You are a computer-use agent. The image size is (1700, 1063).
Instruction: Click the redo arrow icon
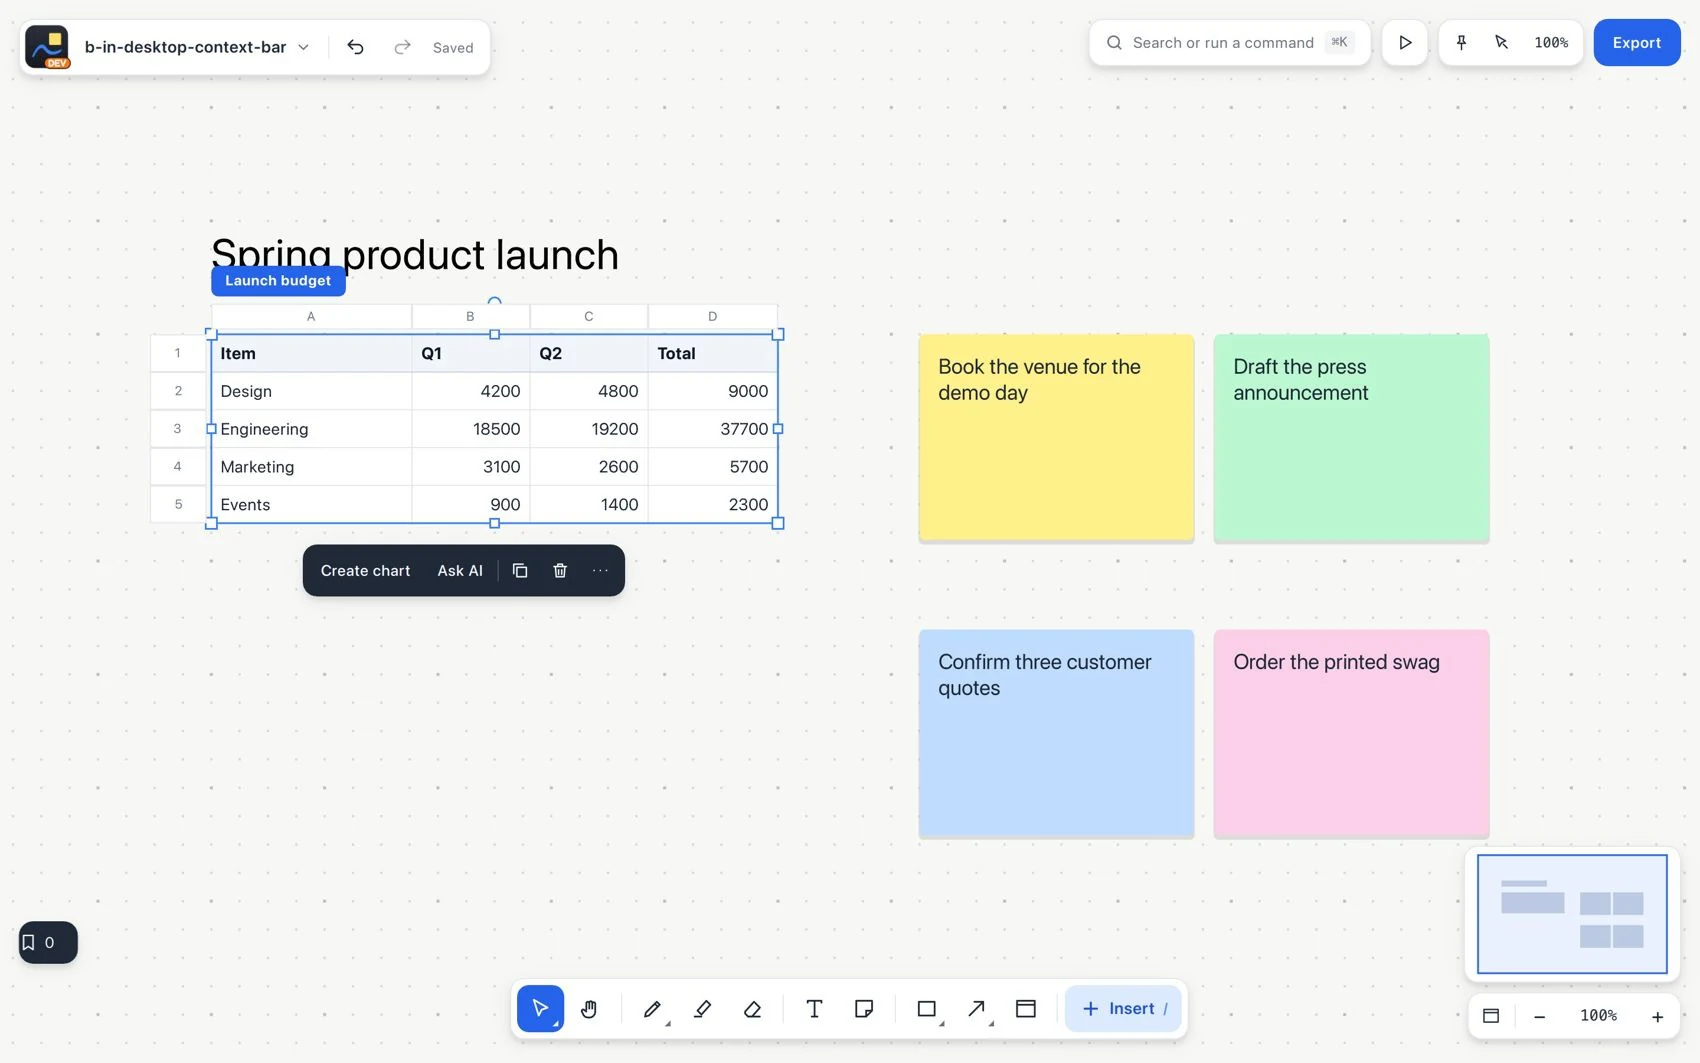coord(402,47)
